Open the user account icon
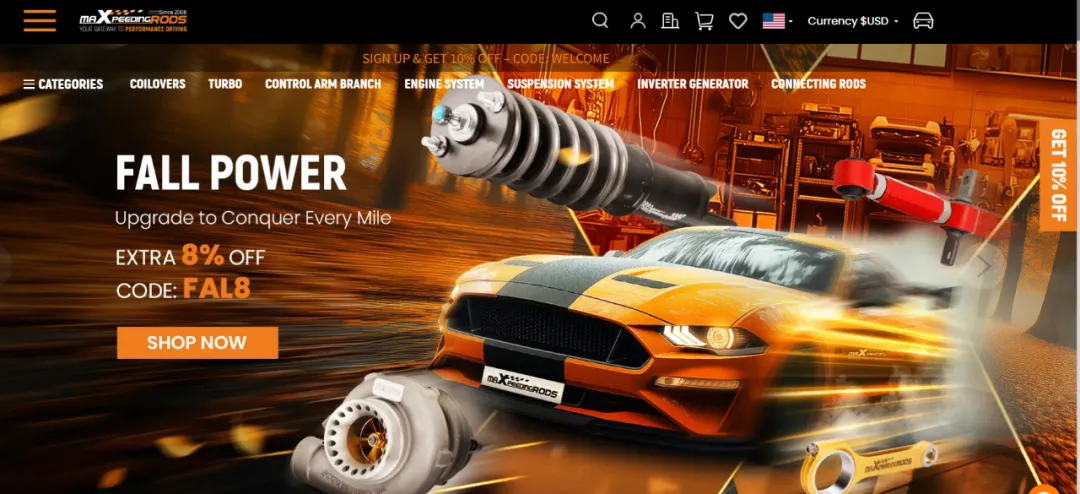 (638, 21)
